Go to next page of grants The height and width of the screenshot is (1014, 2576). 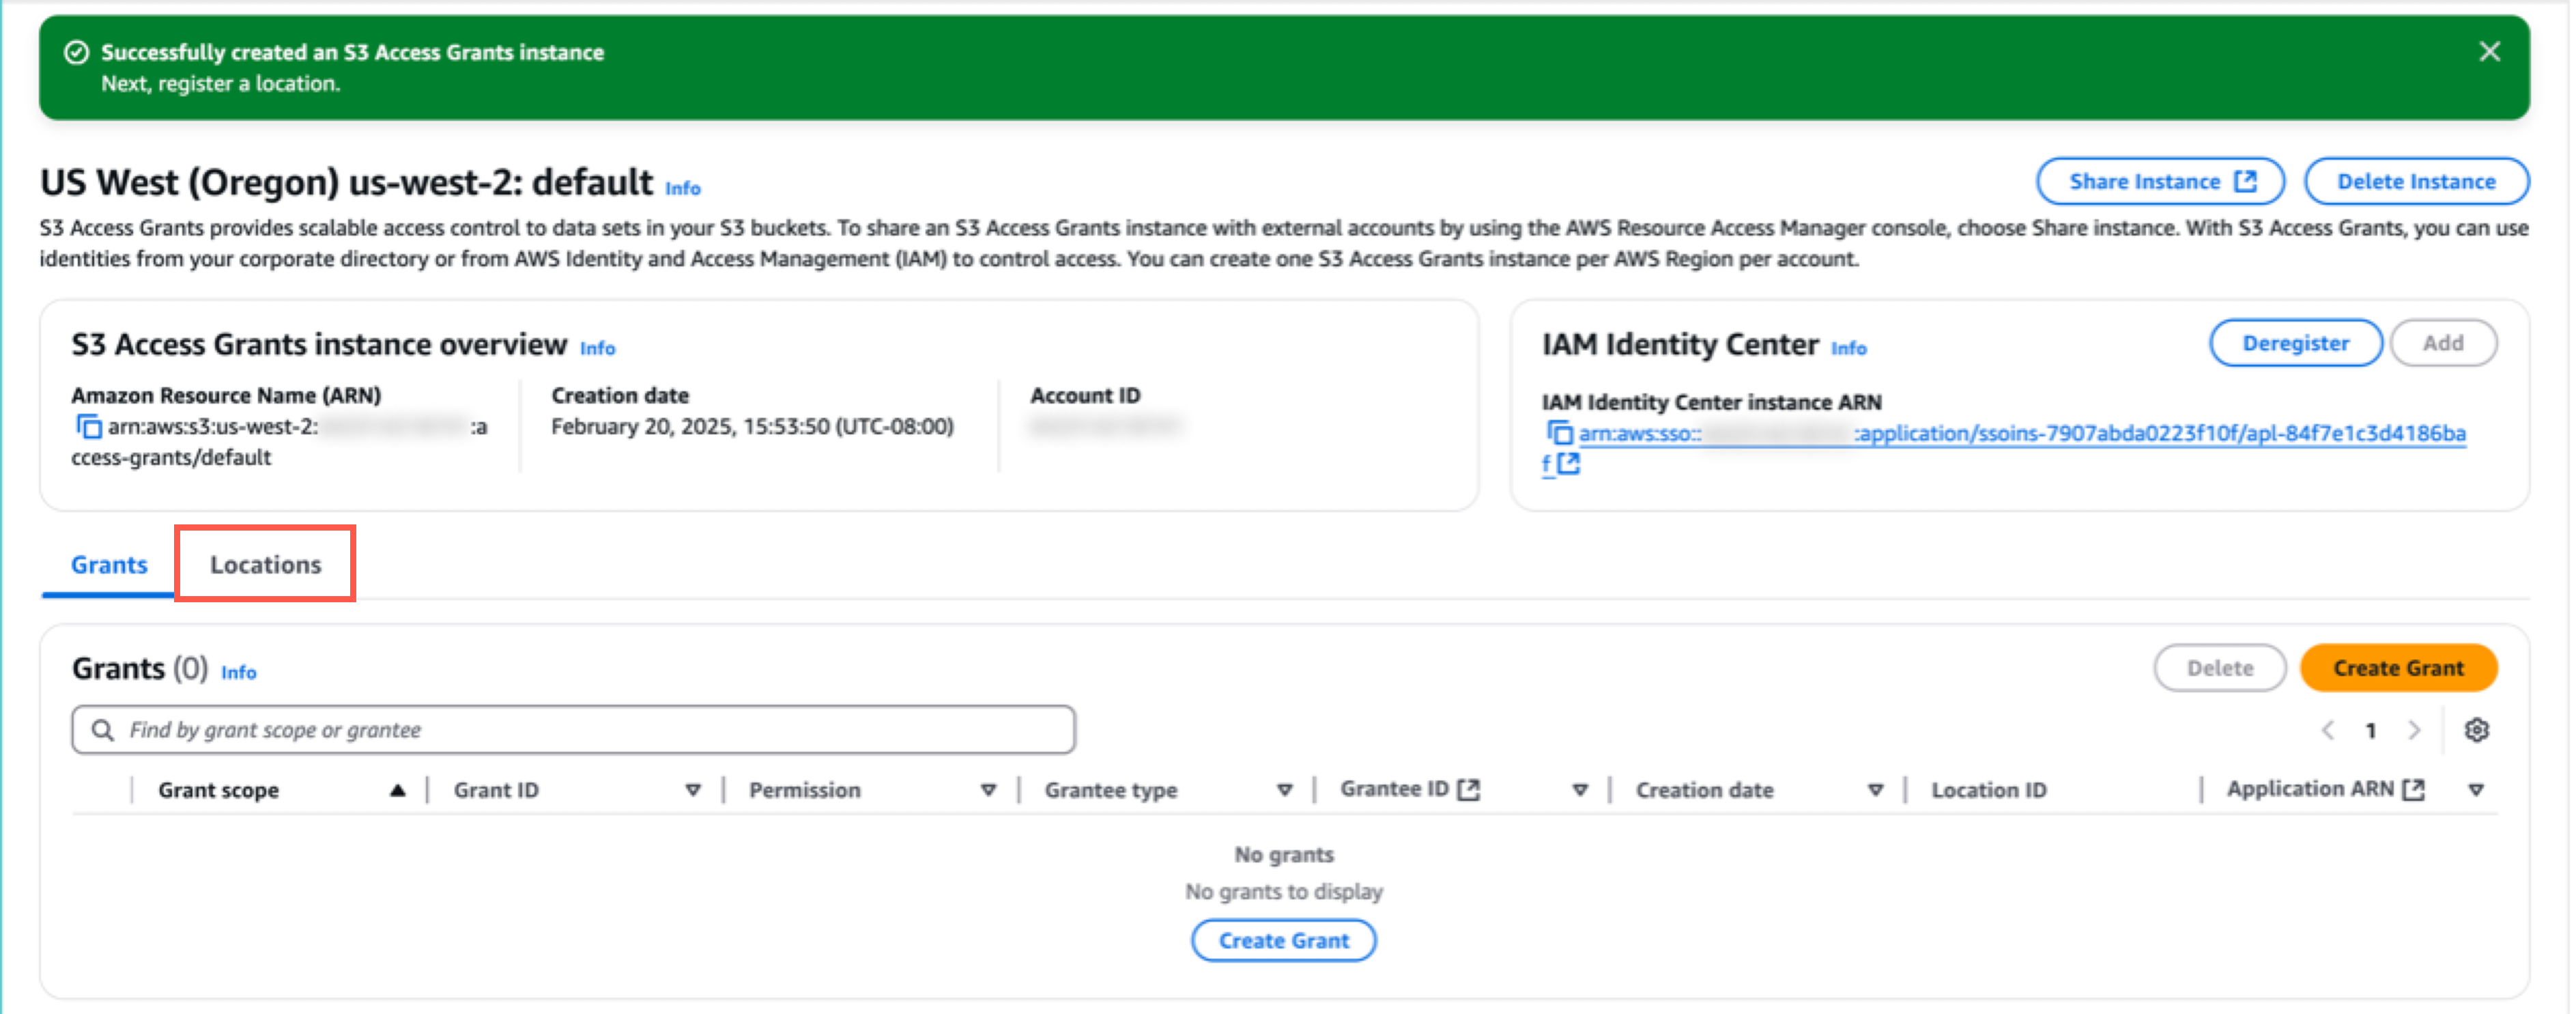pos(2414,730)
